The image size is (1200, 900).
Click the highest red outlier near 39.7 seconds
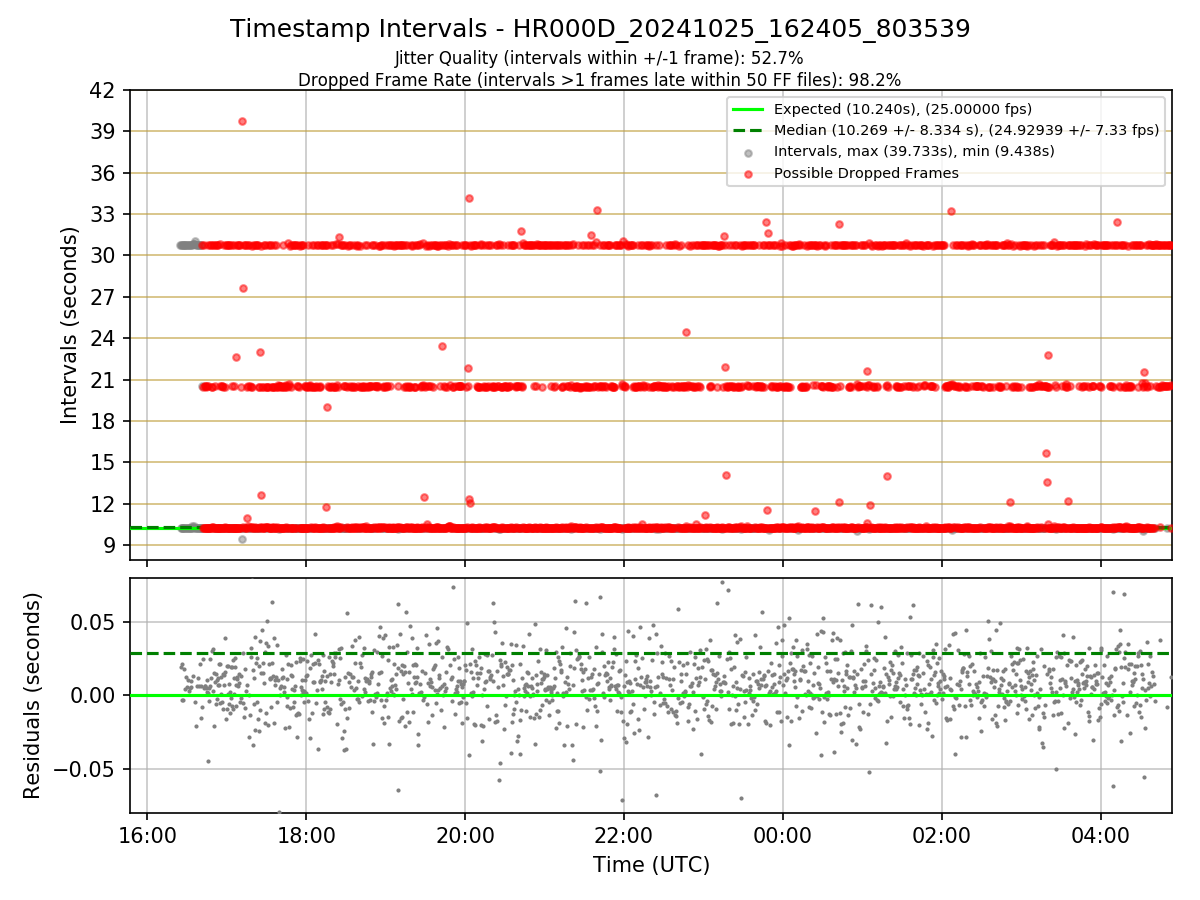[242, 121]
